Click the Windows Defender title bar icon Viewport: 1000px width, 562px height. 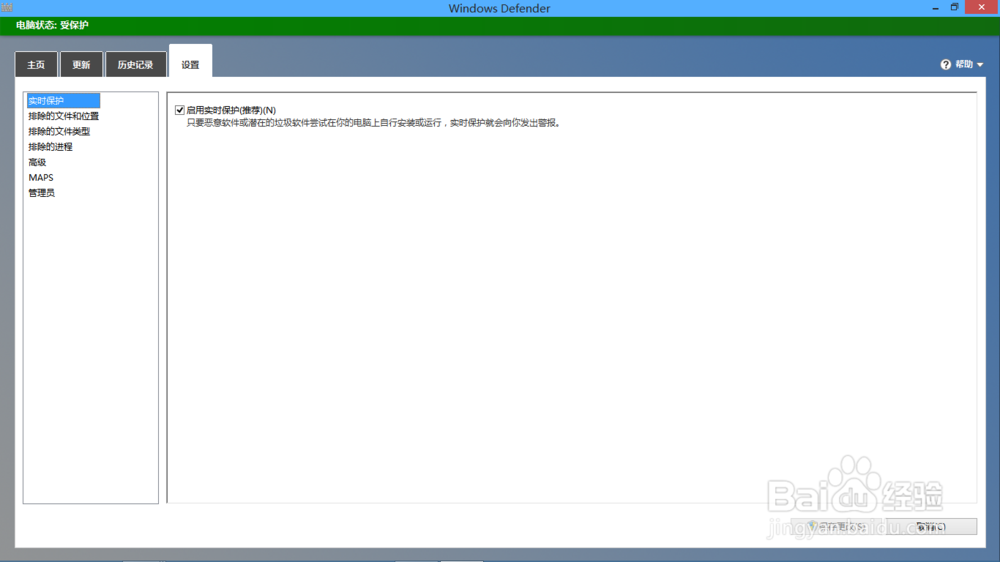point(7,8)
